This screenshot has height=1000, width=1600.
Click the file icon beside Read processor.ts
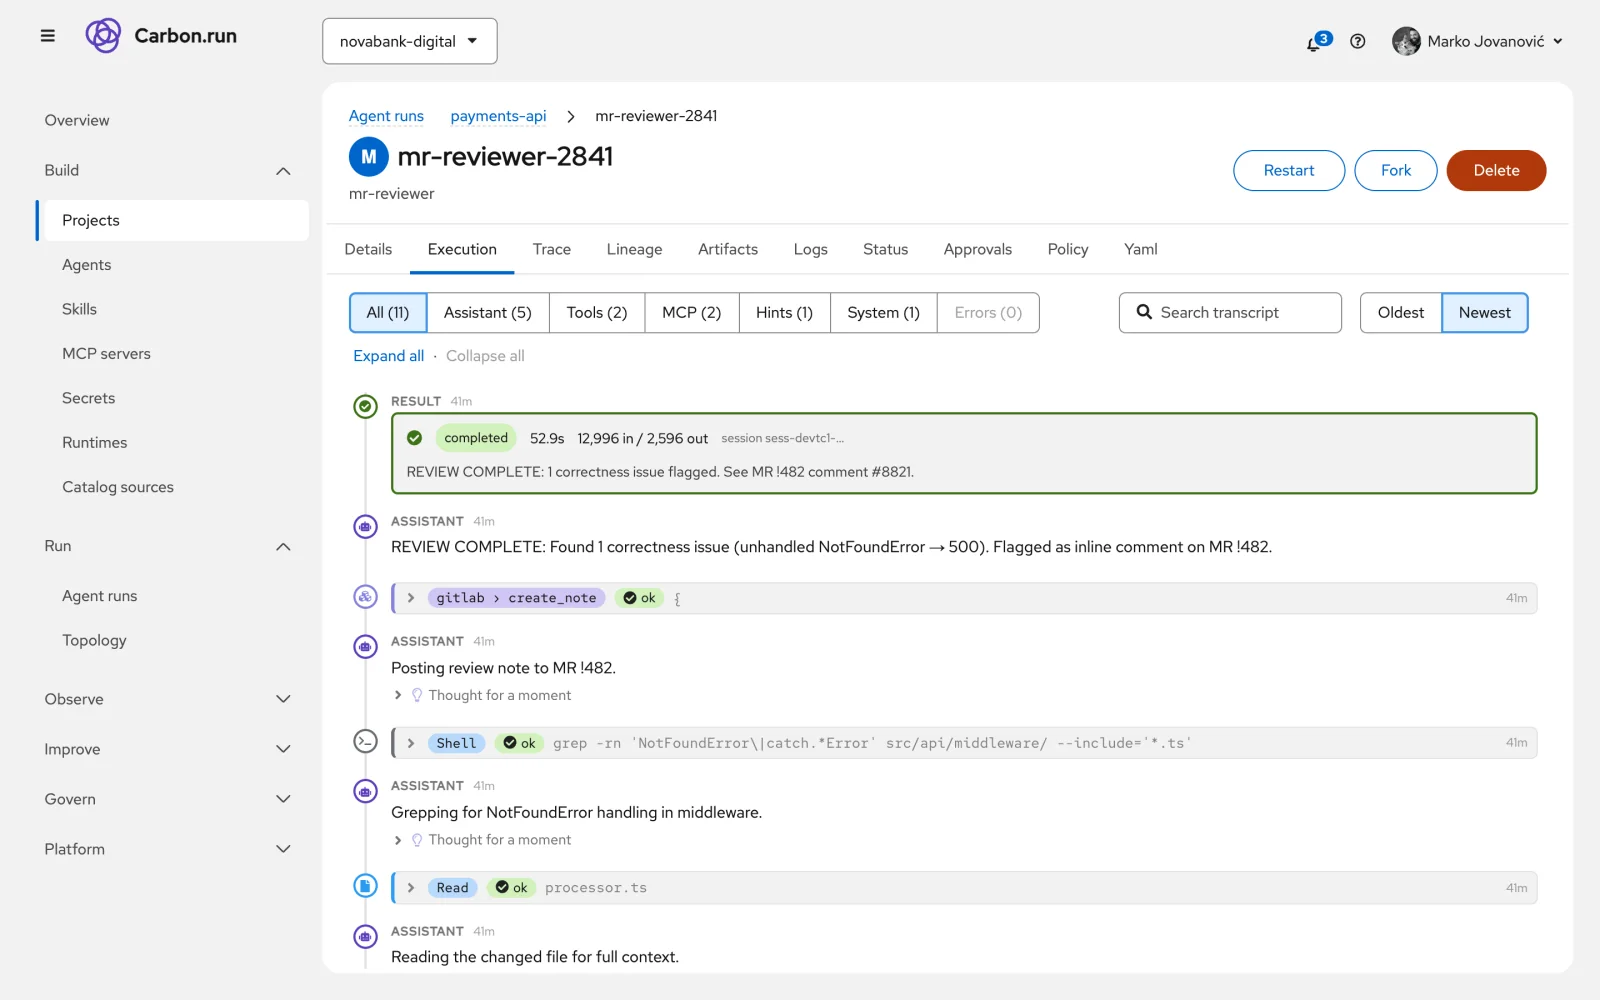pyautogui.click(x=365, y=886)
